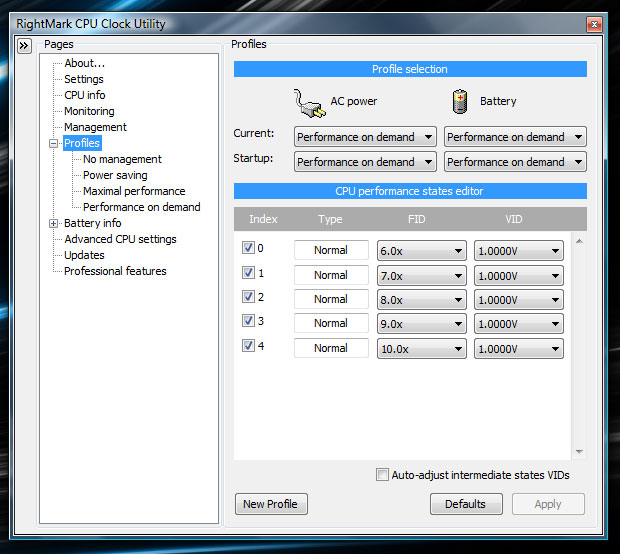Go to the Settings page
620x554 pixels.
[x=84, y=79]
